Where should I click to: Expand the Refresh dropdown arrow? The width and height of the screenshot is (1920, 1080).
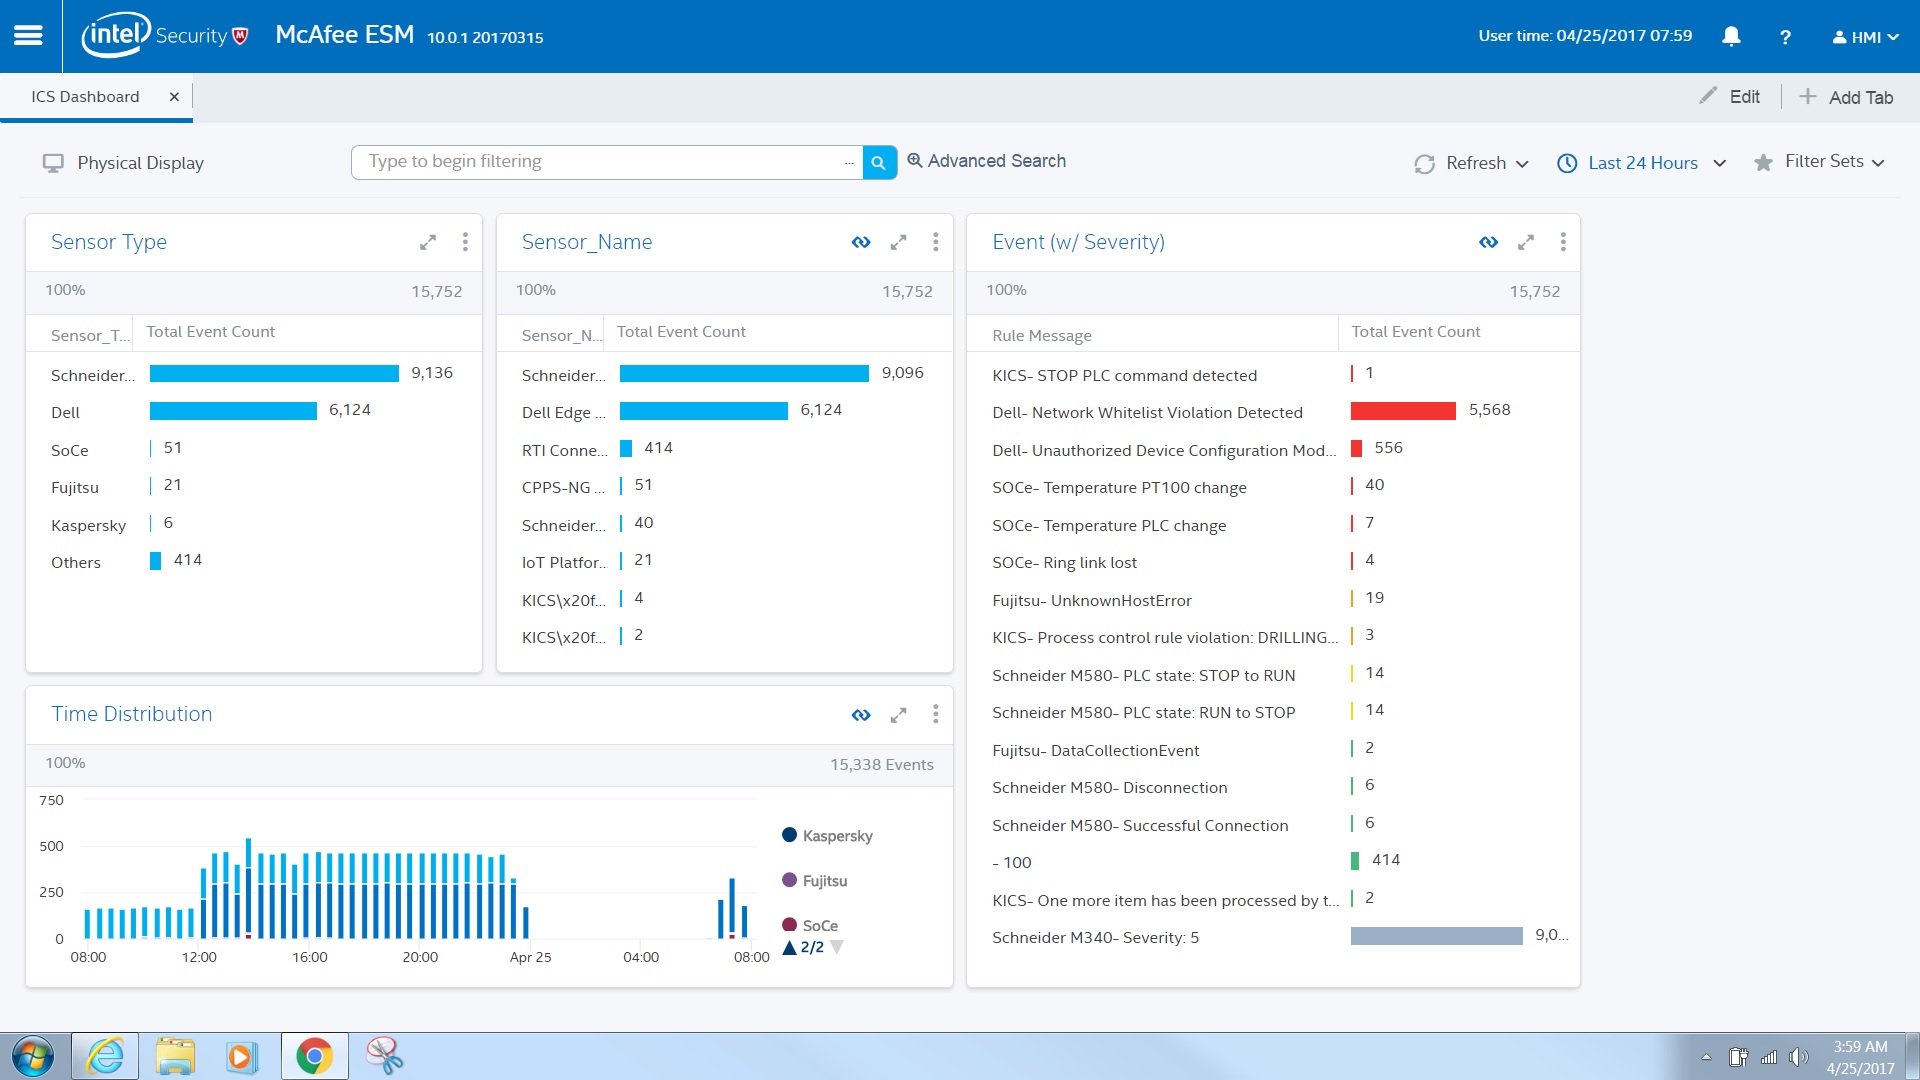pos(1522,164)
